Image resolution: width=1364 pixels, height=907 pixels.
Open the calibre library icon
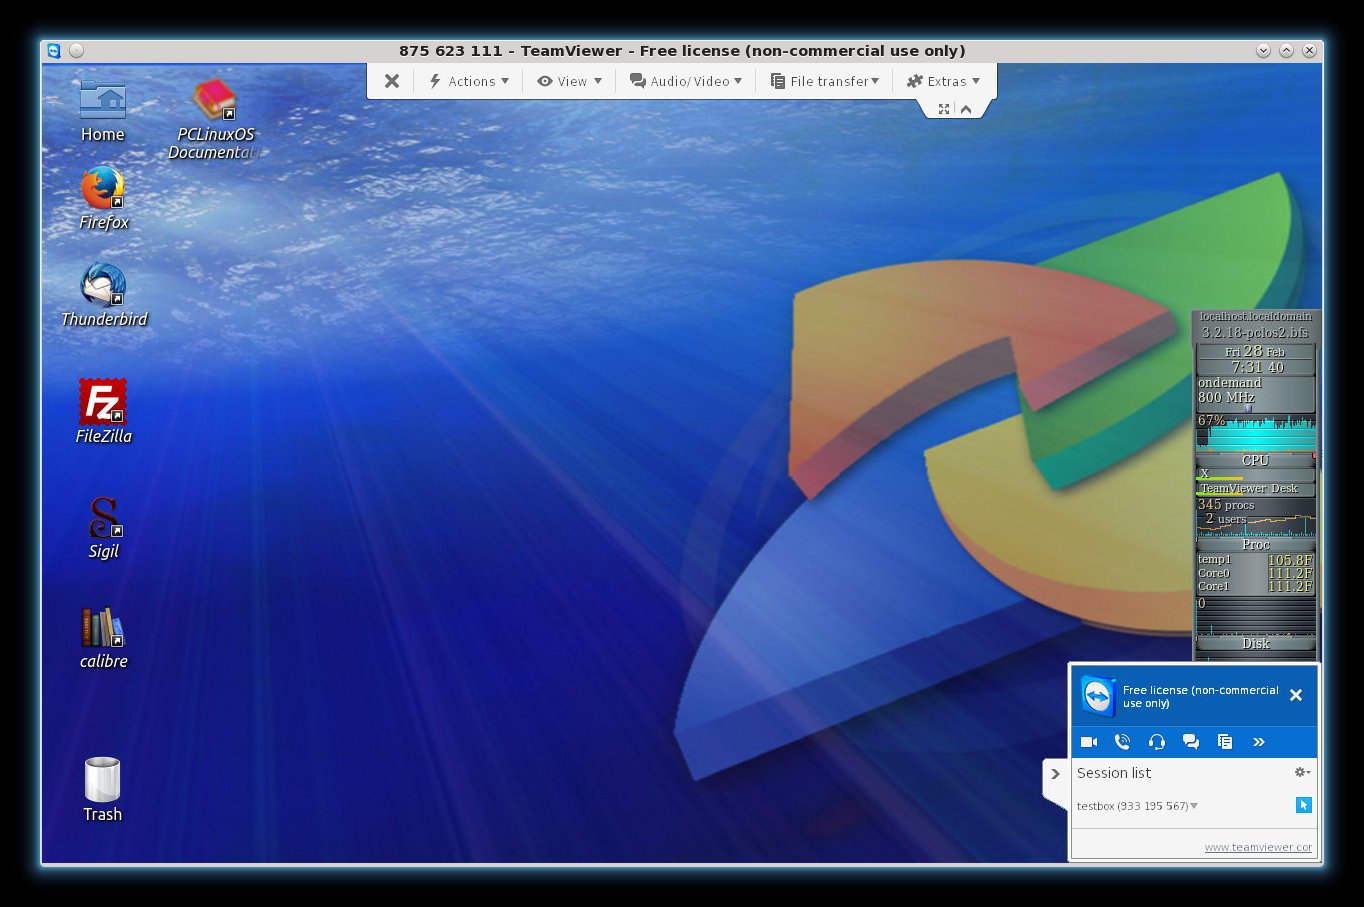(103, 638)
